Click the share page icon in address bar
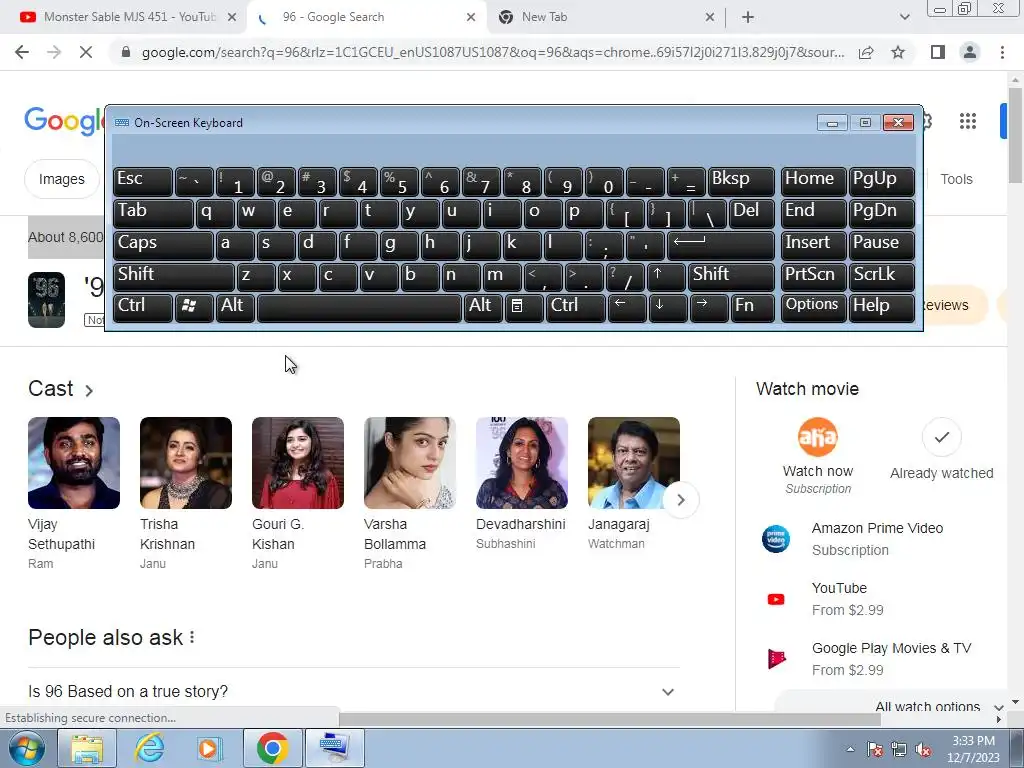The image size is (1024, 768). pyautogui.click(x=866, y=52)
